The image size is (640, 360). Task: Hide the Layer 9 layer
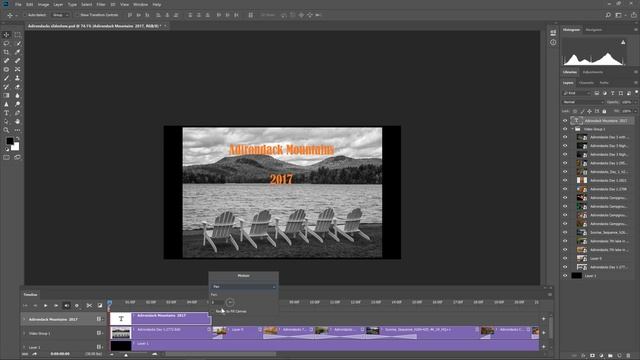[x=565, y=258]
